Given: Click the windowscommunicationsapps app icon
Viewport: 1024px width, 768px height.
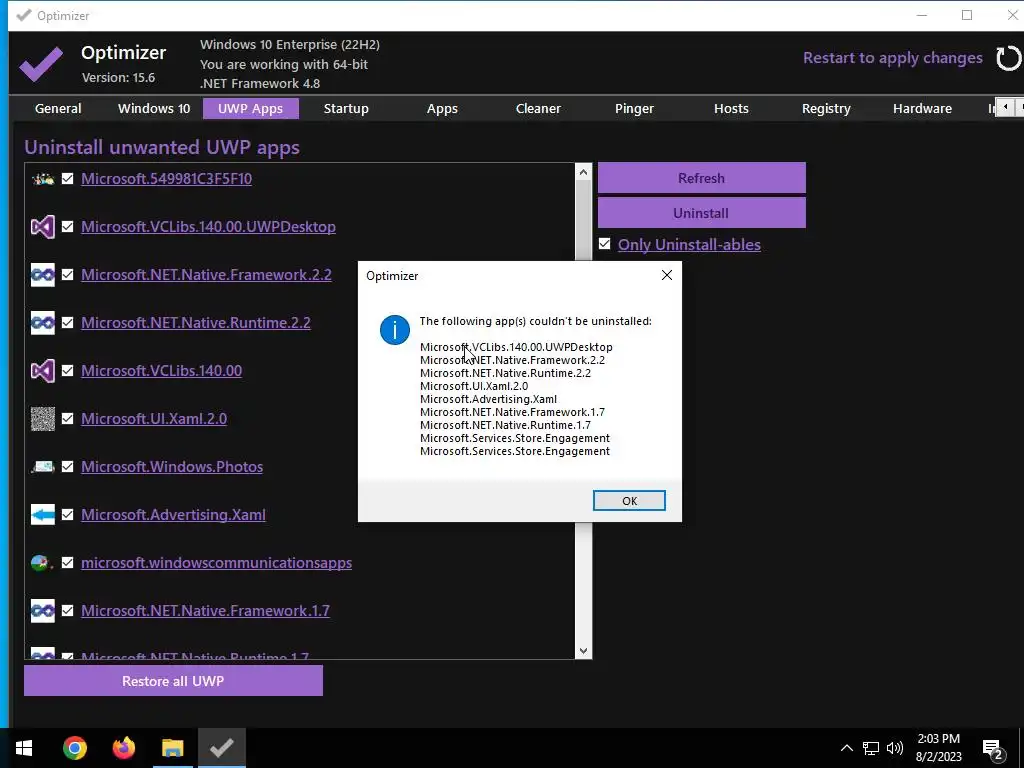Looking at the screenshot, I should pyautogui.click(x=43, y=563).
